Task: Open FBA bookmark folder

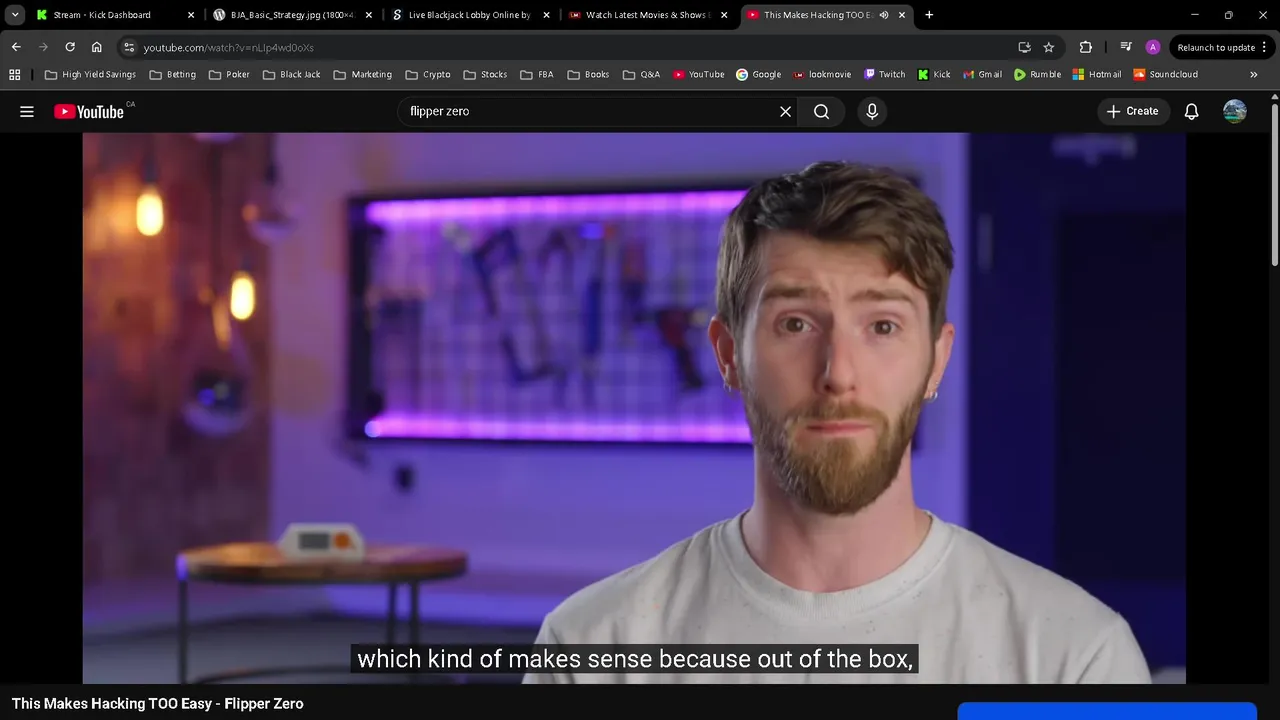Action: point(537,74)
